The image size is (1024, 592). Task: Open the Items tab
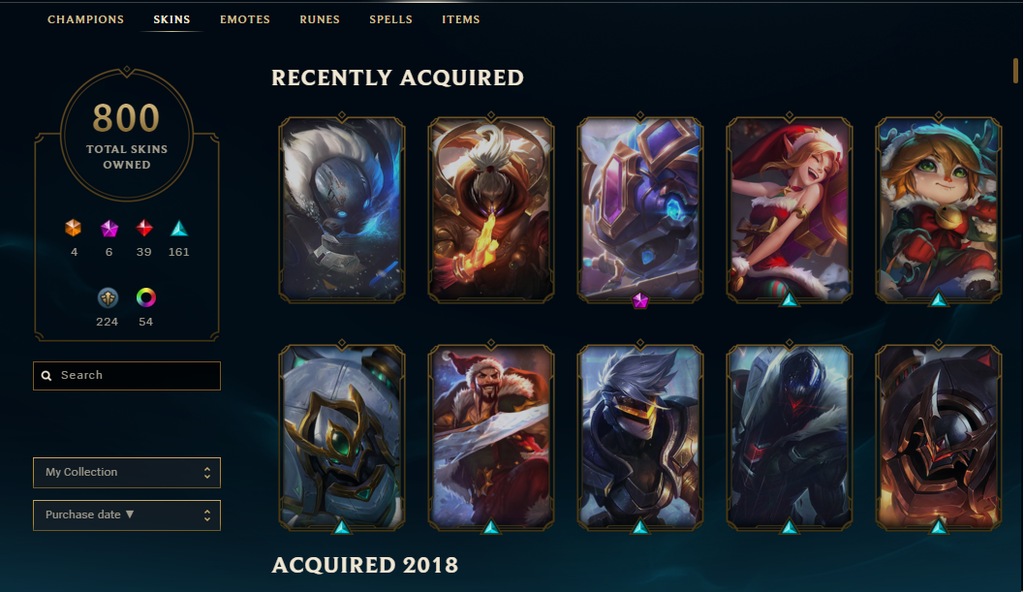[460, 20]
